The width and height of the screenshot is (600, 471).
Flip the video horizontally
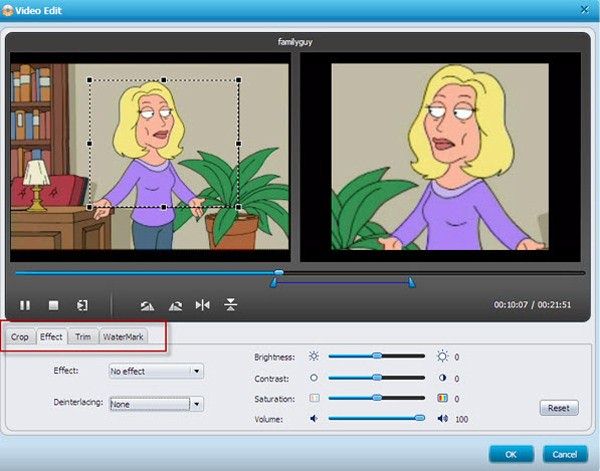click(202, 305)
